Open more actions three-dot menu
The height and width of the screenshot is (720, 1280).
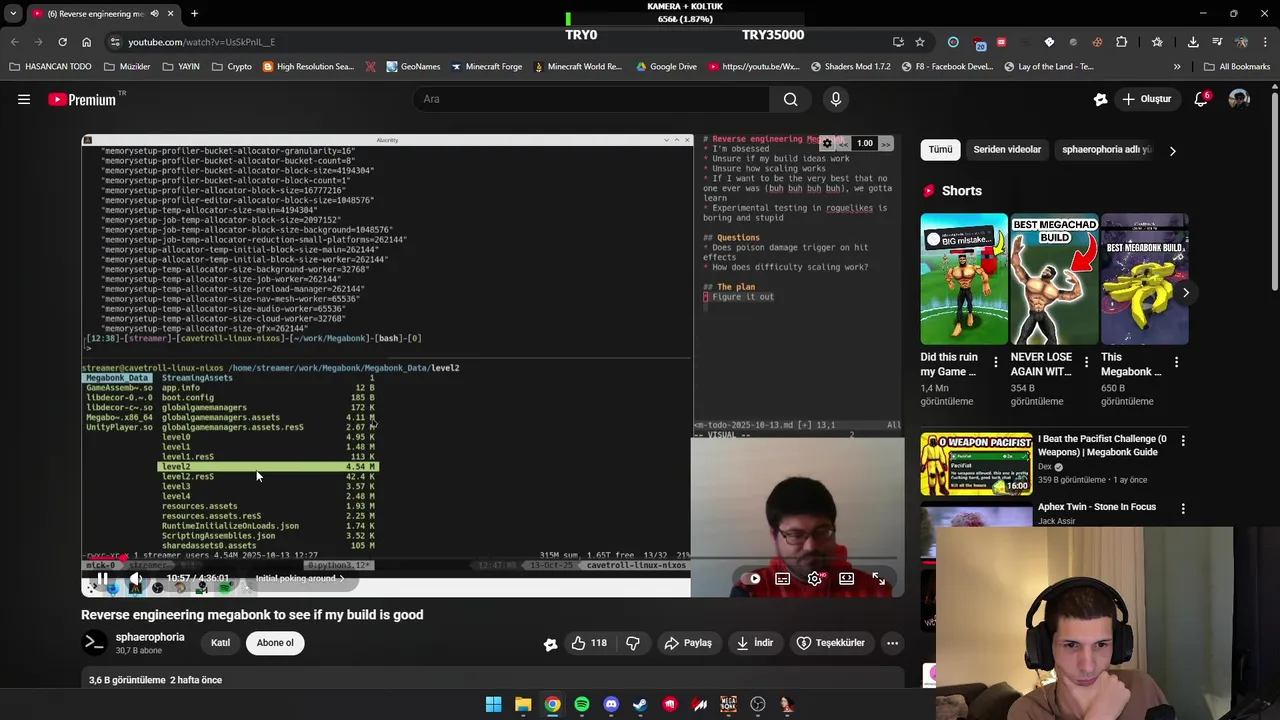[892, 643]
